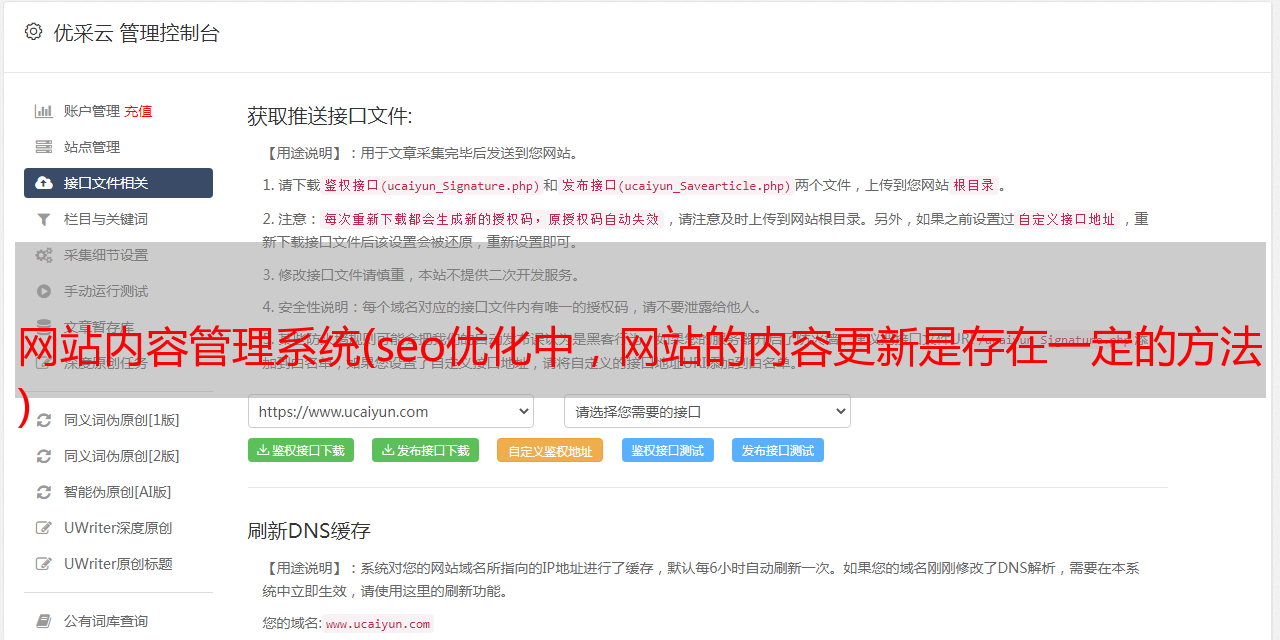Click the server icon next to 站点管理
This screenshot has width=1280, height=640.
[x=44, y=147]
